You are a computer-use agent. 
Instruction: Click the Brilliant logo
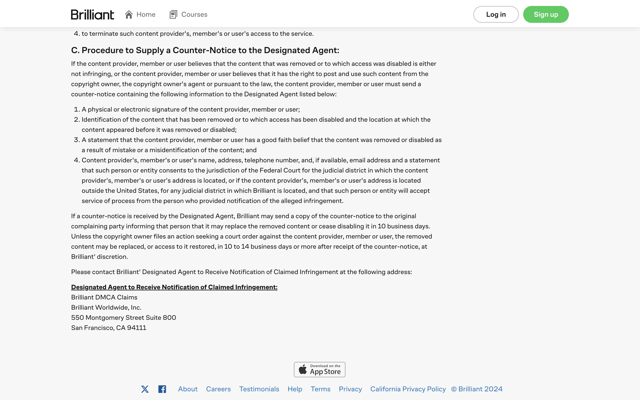[92, 15]
